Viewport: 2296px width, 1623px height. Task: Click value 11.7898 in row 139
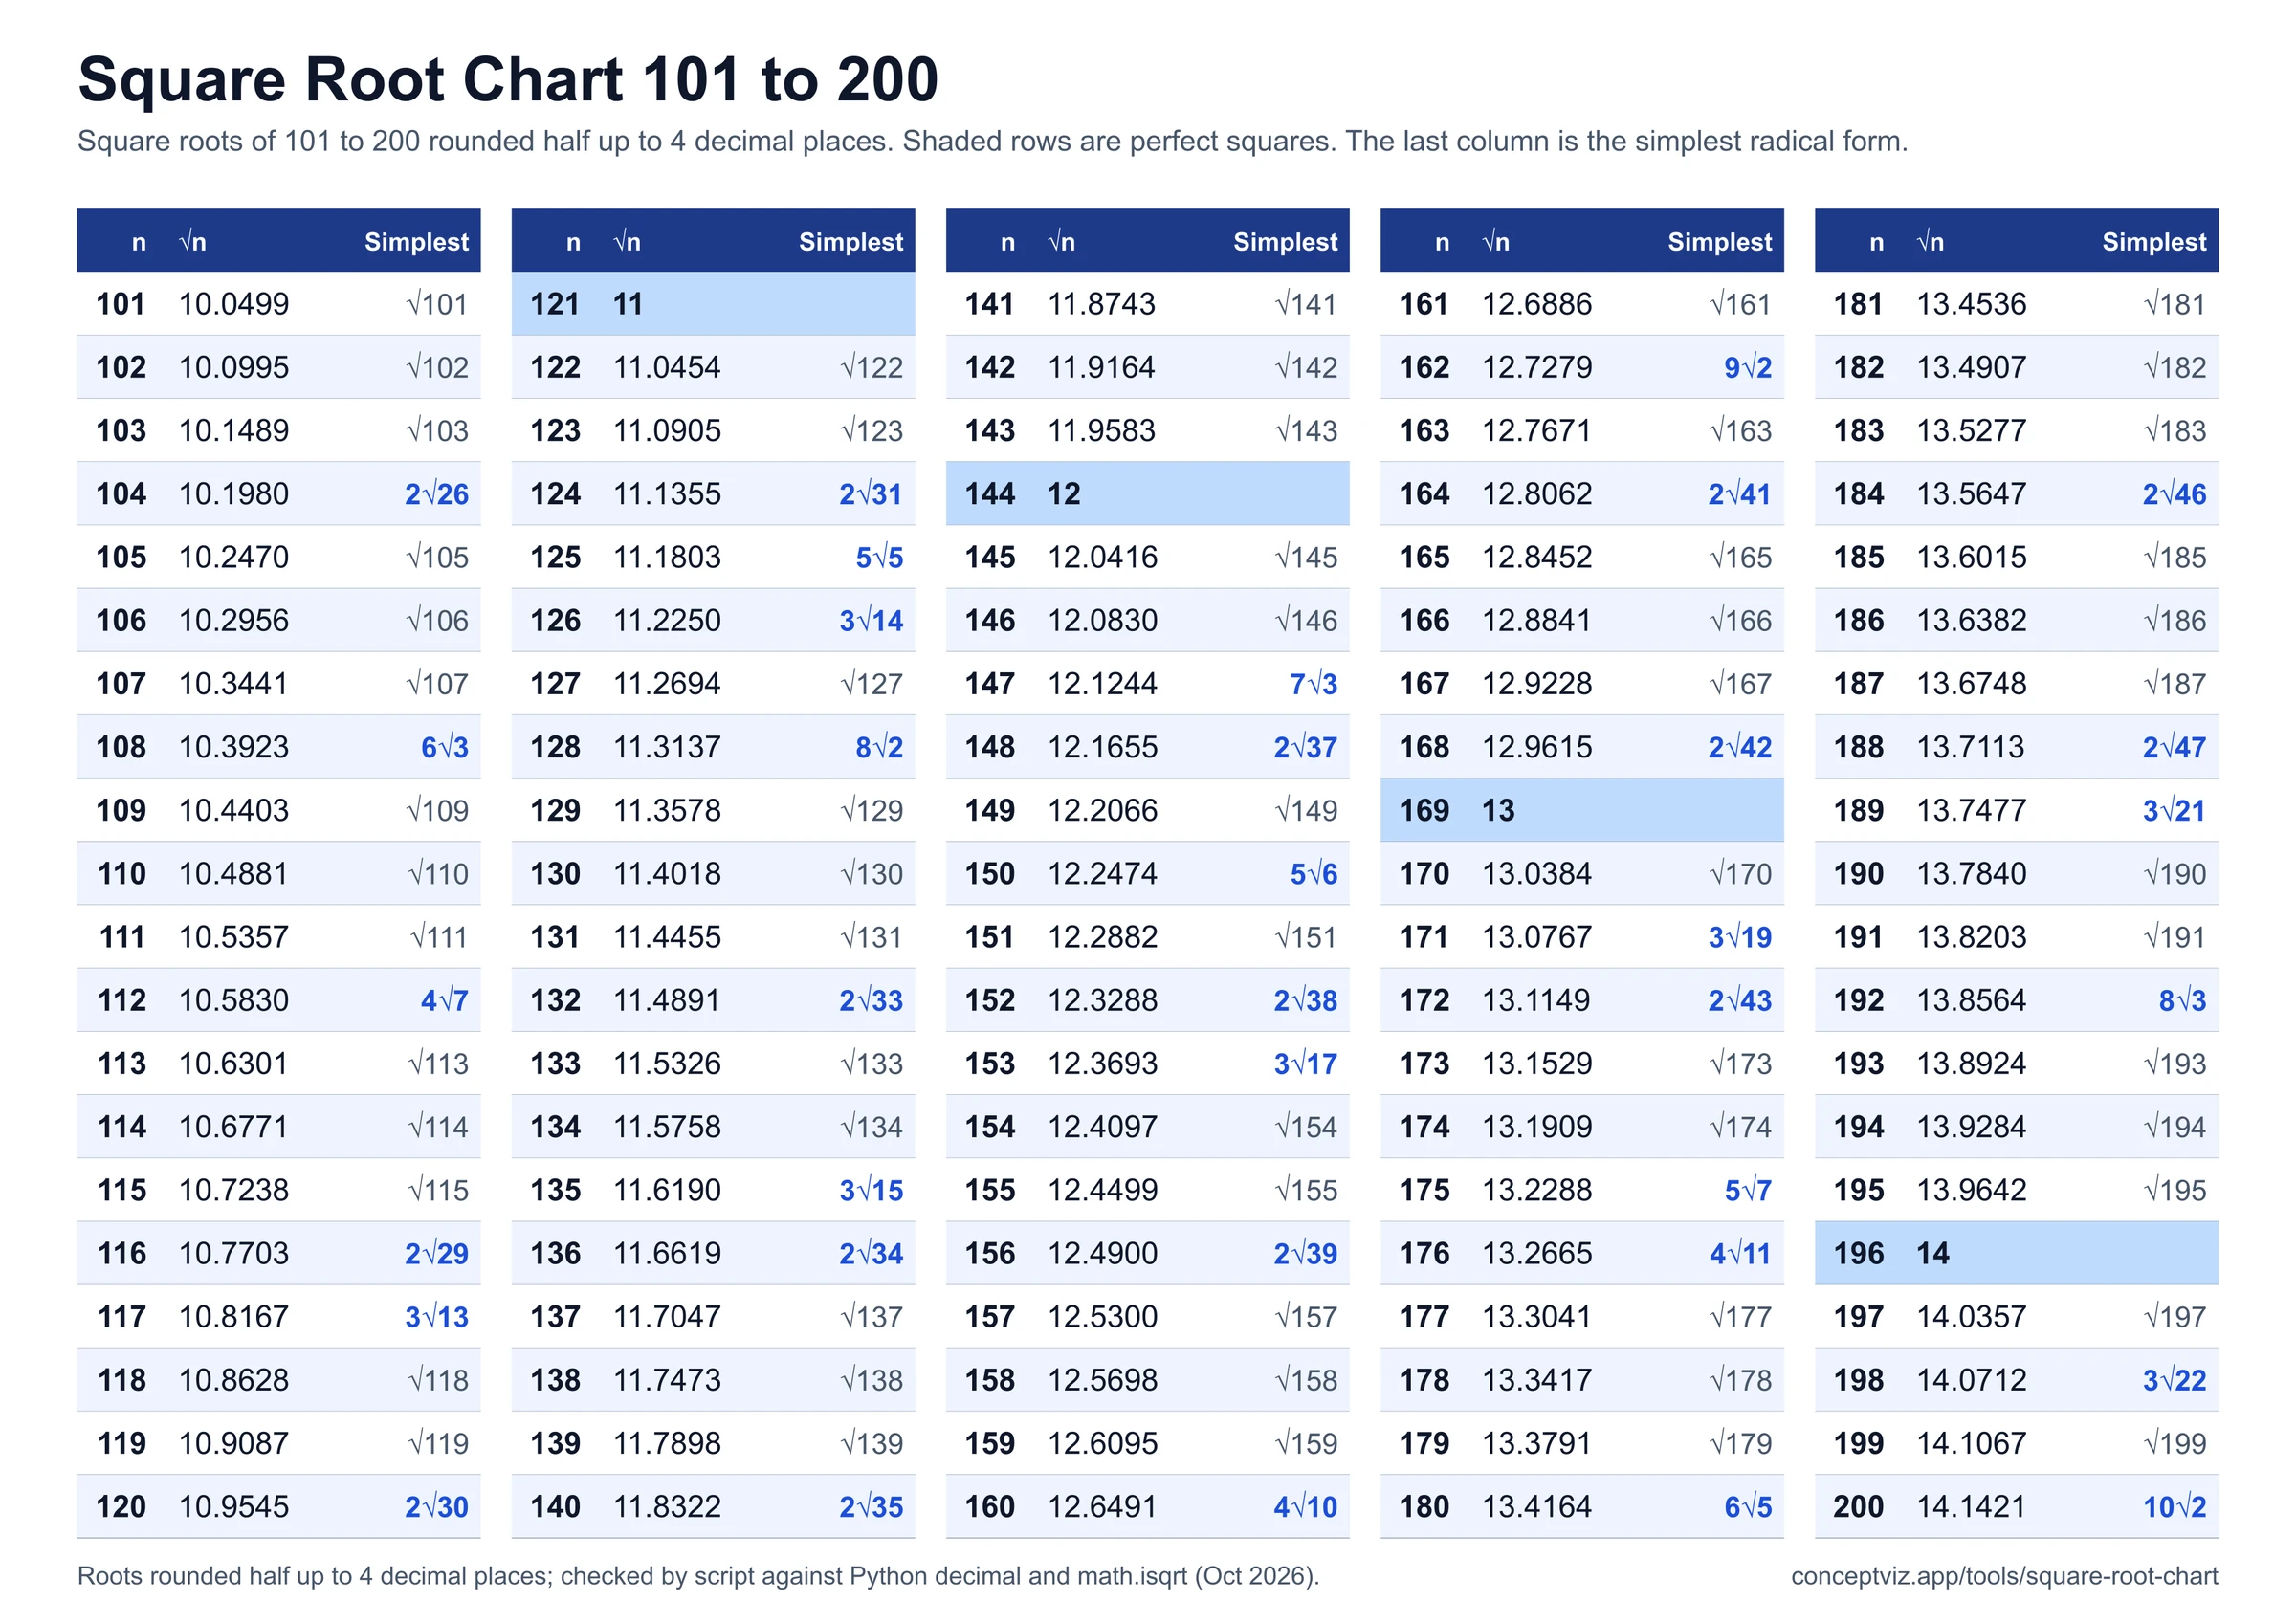667,1444
